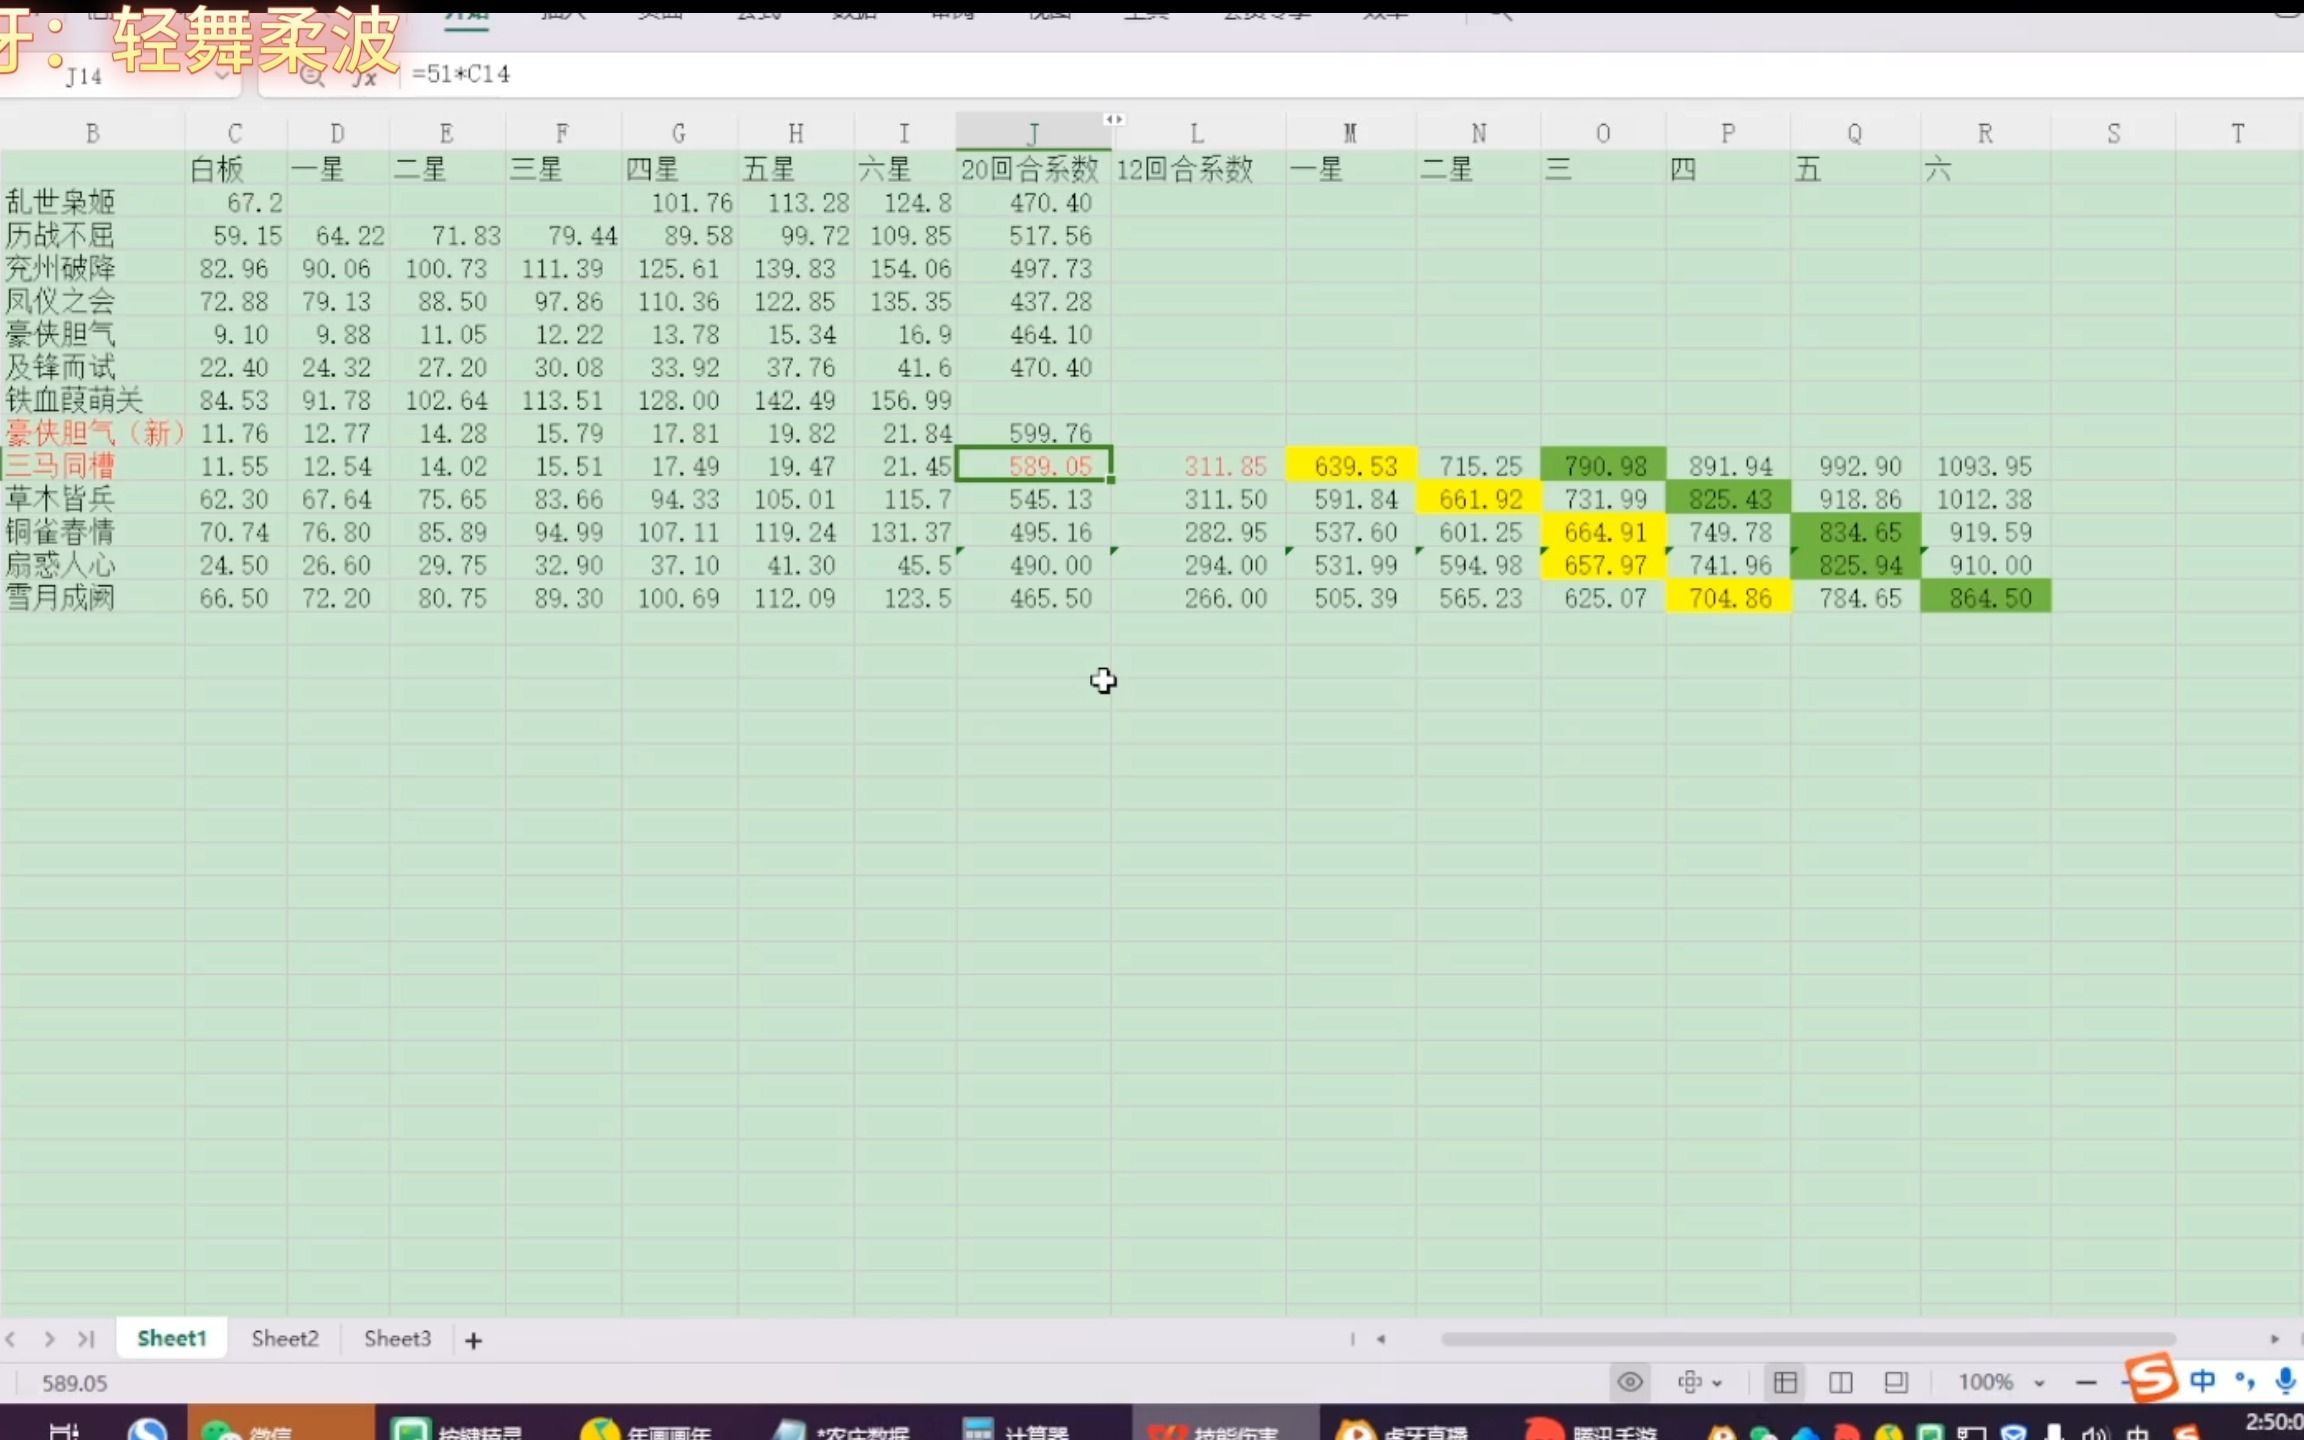Expand the name box dropdown next to J14

tap(222, 76)
